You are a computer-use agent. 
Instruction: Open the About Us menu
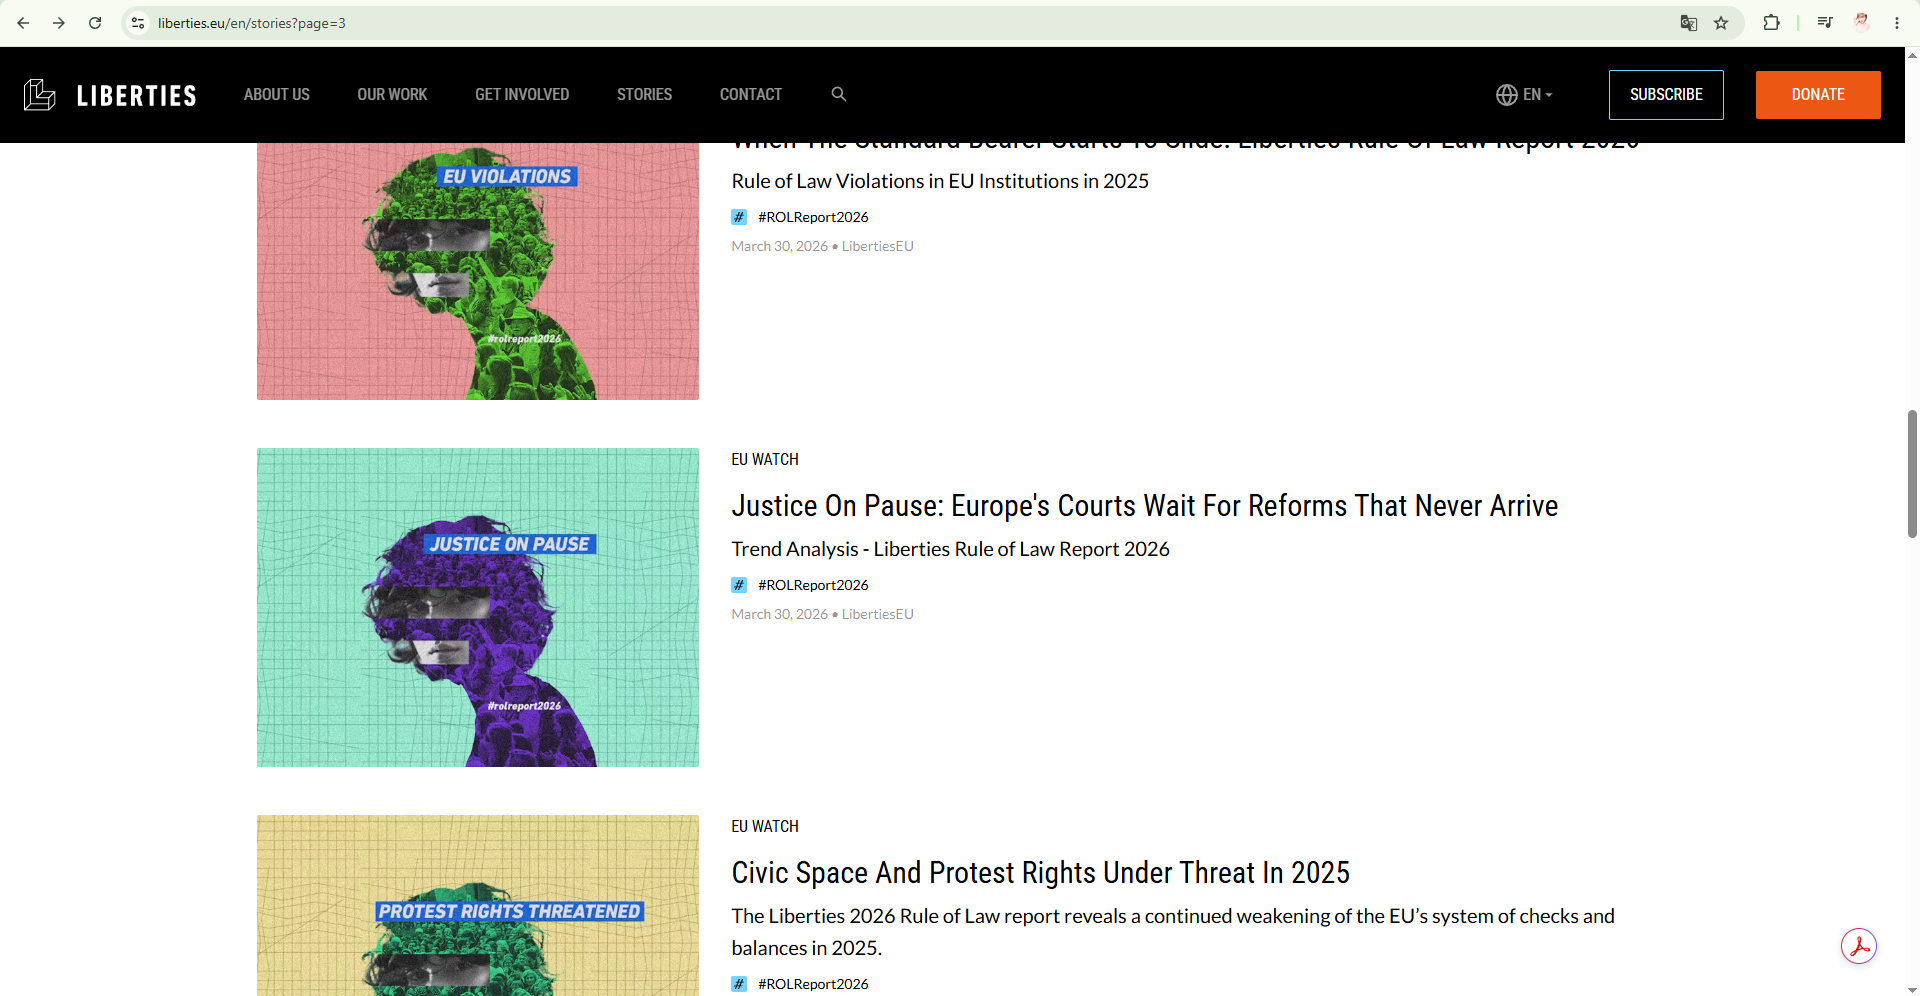pos(277,94)
